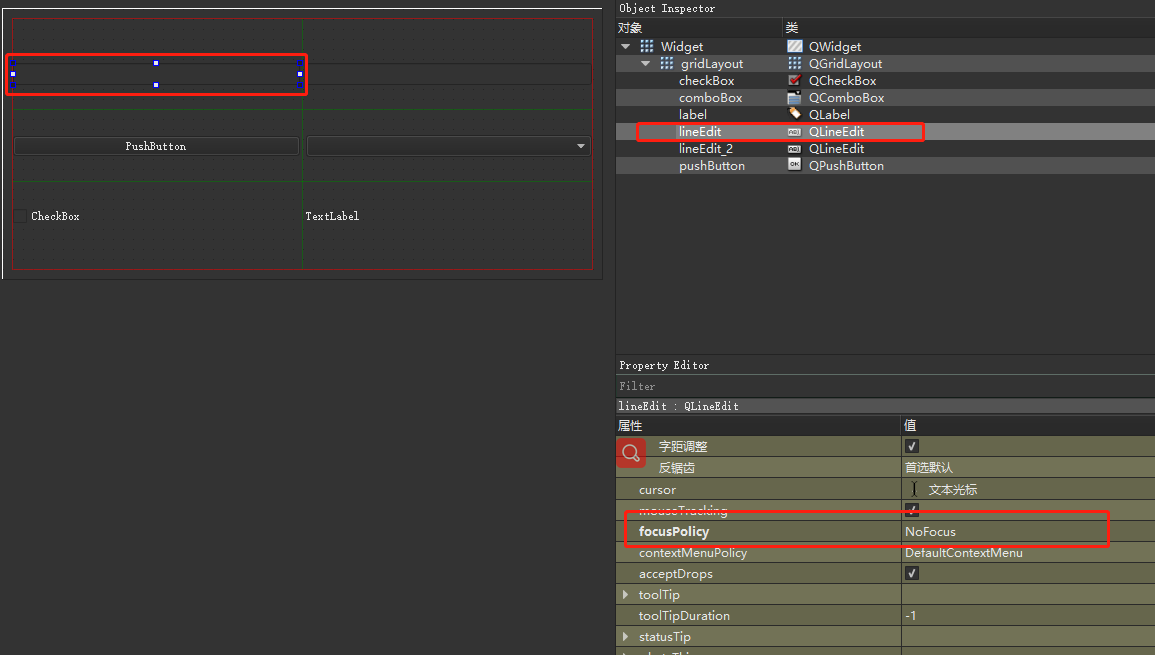The height and width of the screenshot is (655, 1155).
Task: Click the QCheckBox class icon
Action: coord(794,80)
